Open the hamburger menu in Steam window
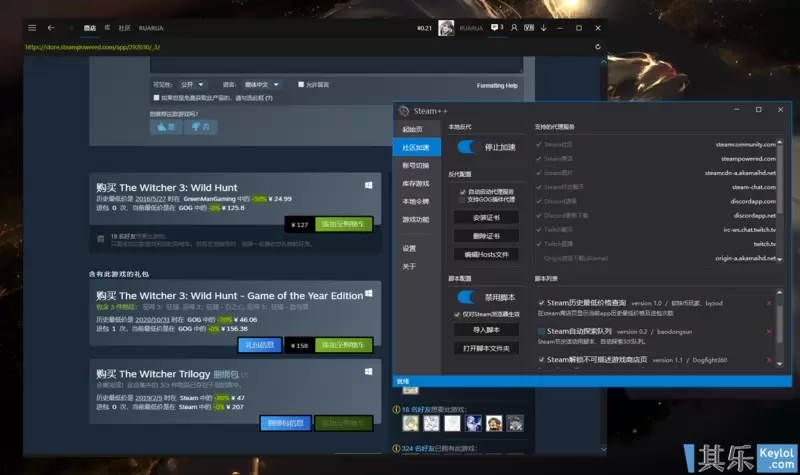This screenshot has width=800, height=475. [32, 28]
